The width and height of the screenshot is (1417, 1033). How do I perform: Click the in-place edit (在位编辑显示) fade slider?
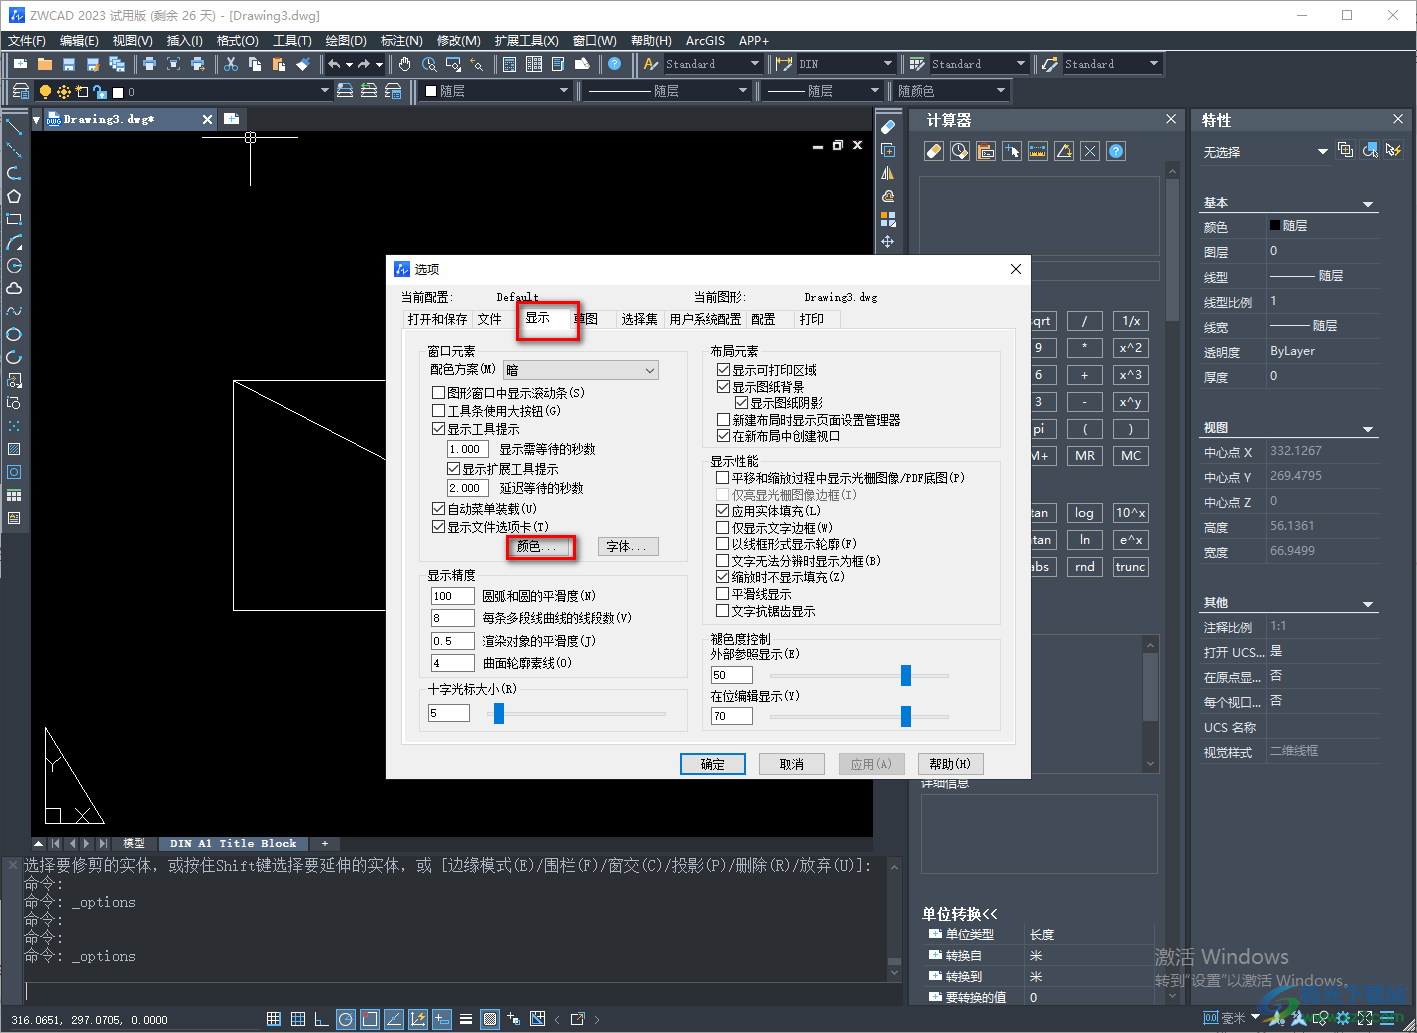pyautogui.click(x=906, y=716)
